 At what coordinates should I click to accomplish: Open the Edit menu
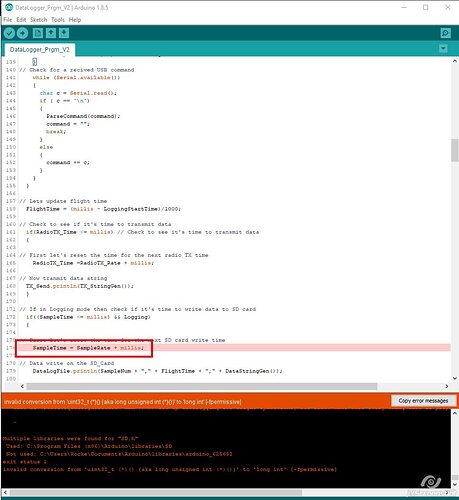tap(21, 20)
